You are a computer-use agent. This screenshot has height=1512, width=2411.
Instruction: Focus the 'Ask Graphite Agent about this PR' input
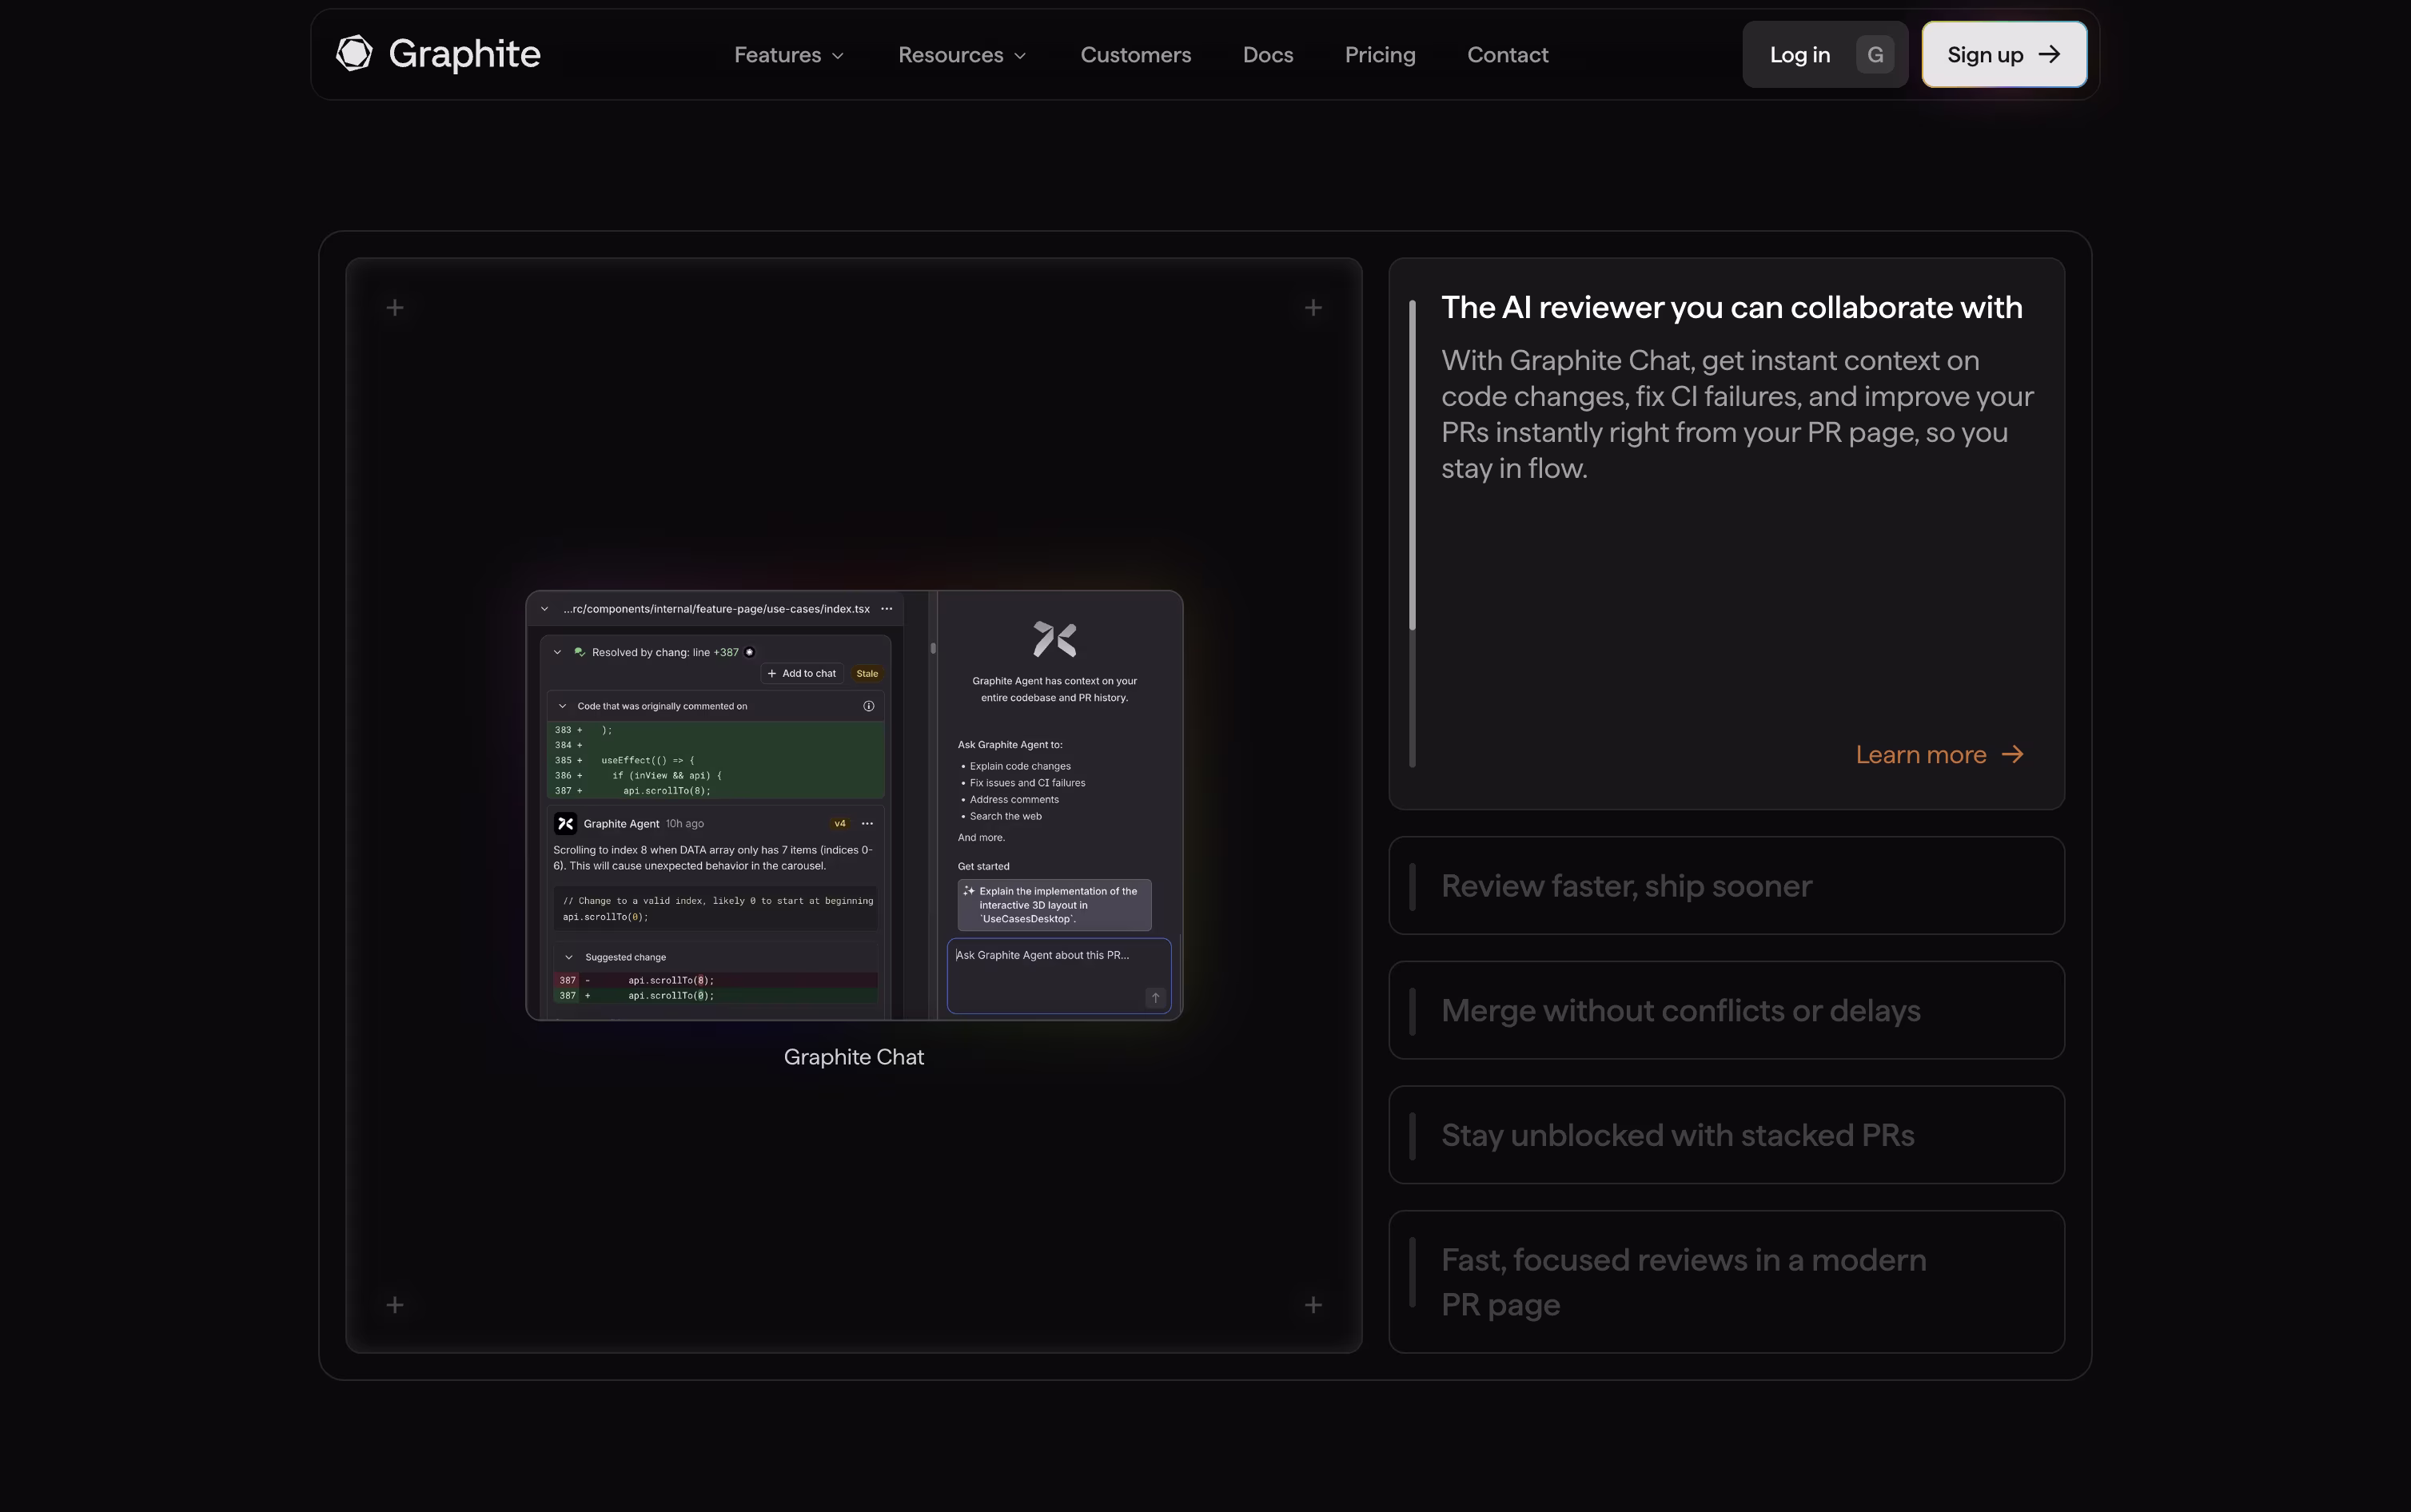[x=1059, y=976]
